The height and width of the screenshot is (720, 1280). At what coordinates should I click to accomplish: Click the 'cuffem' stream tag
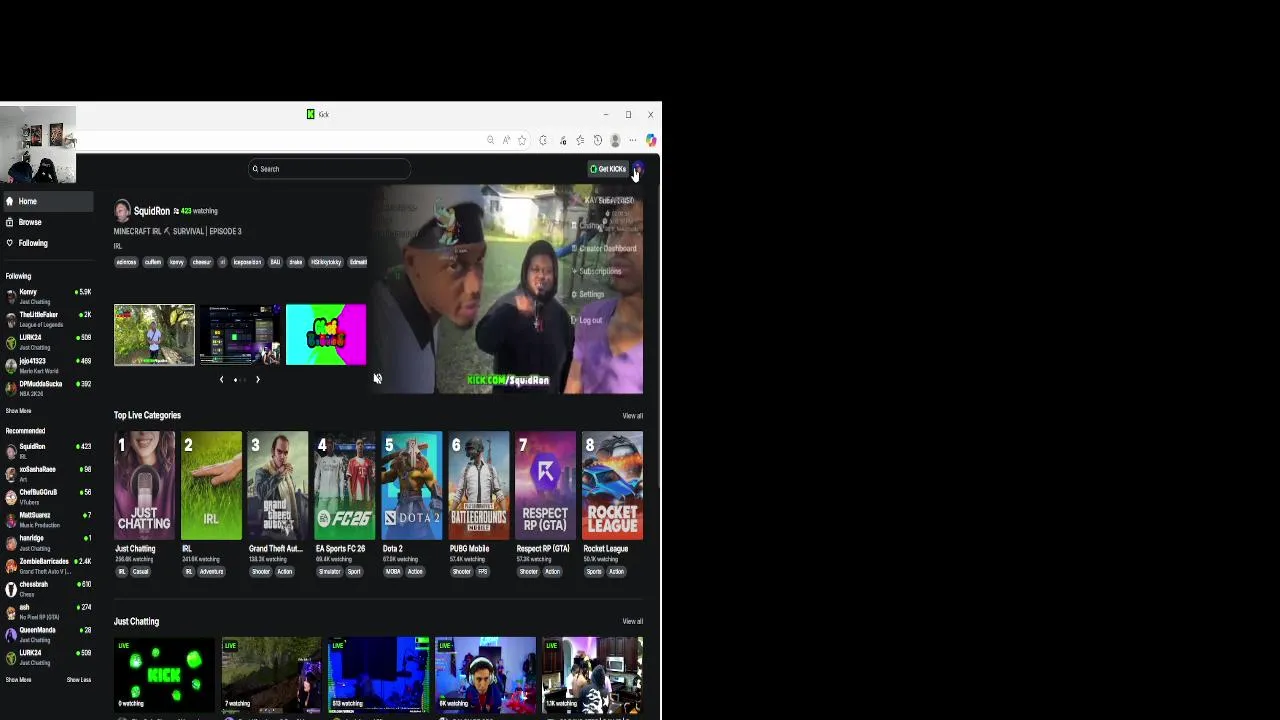point(153,262)
